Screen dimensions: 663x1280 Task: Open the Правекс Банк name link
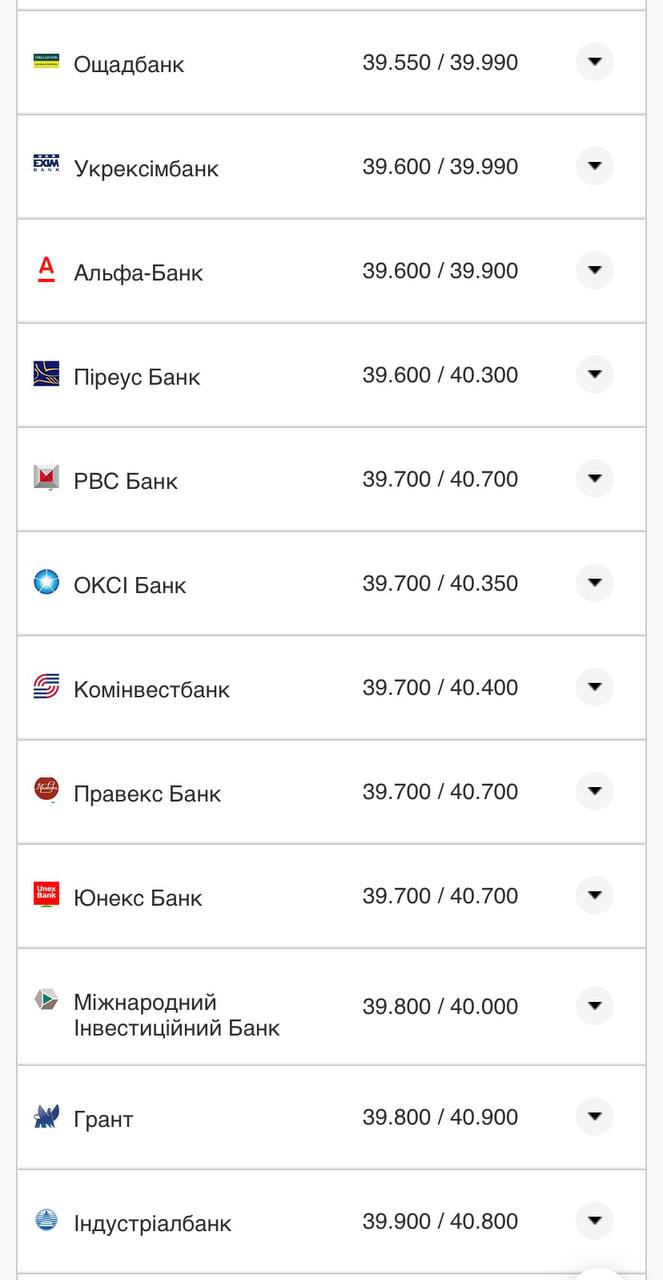click(x=147, y=794)
